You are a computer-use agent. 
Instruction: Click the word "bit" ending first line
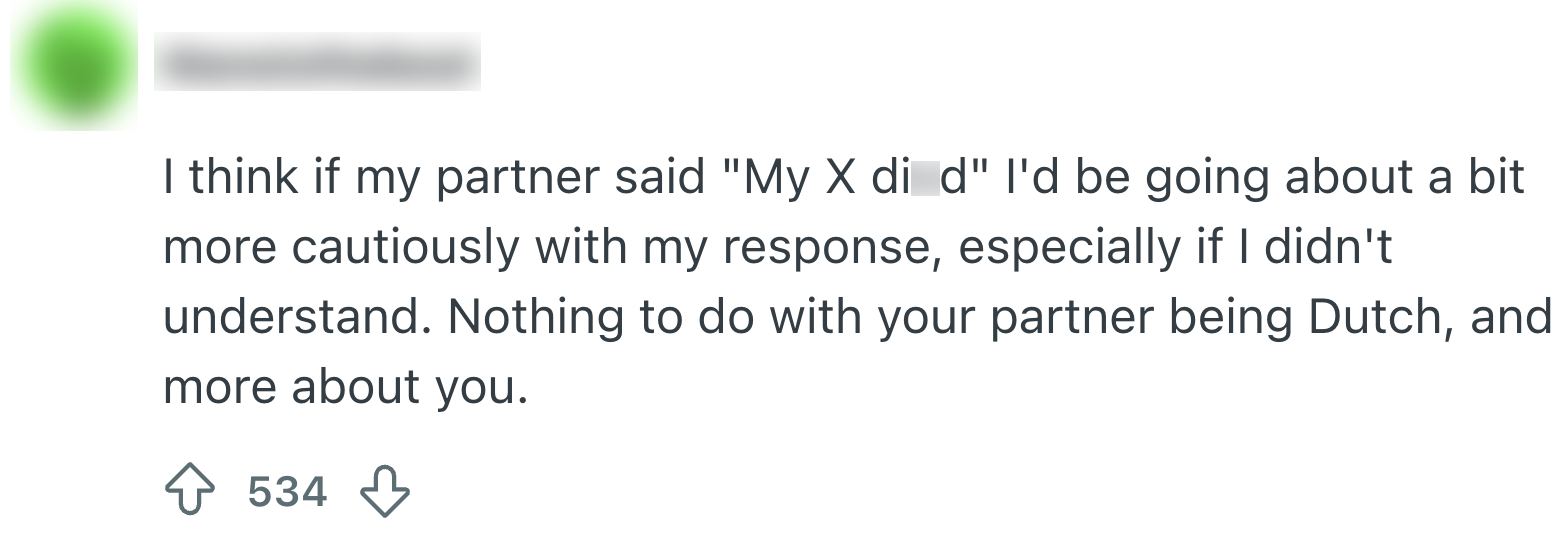click(1498, 179)
